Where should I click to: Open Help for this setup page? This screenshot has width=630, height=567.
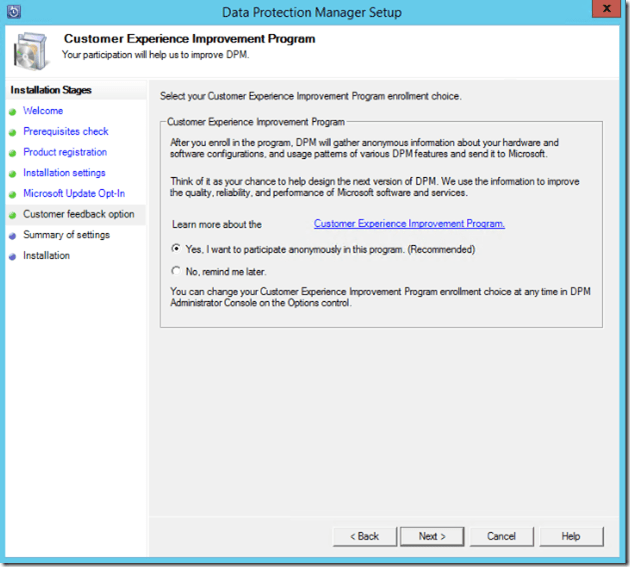570,536
